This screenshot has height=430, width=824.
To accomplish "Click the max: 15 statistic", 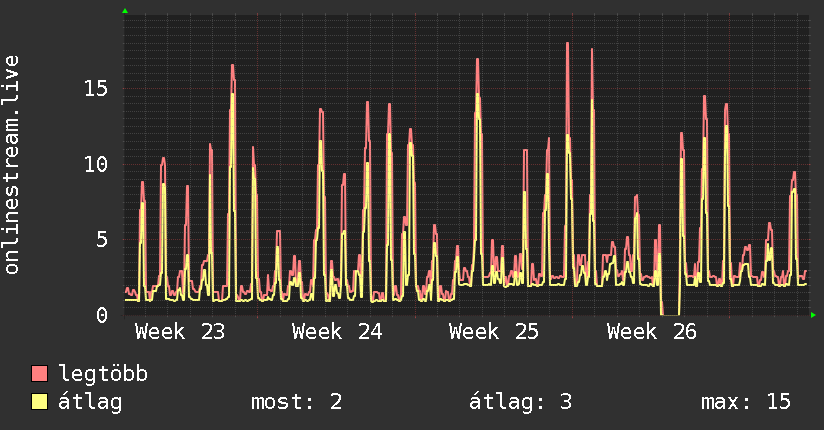I will [746, 402].
